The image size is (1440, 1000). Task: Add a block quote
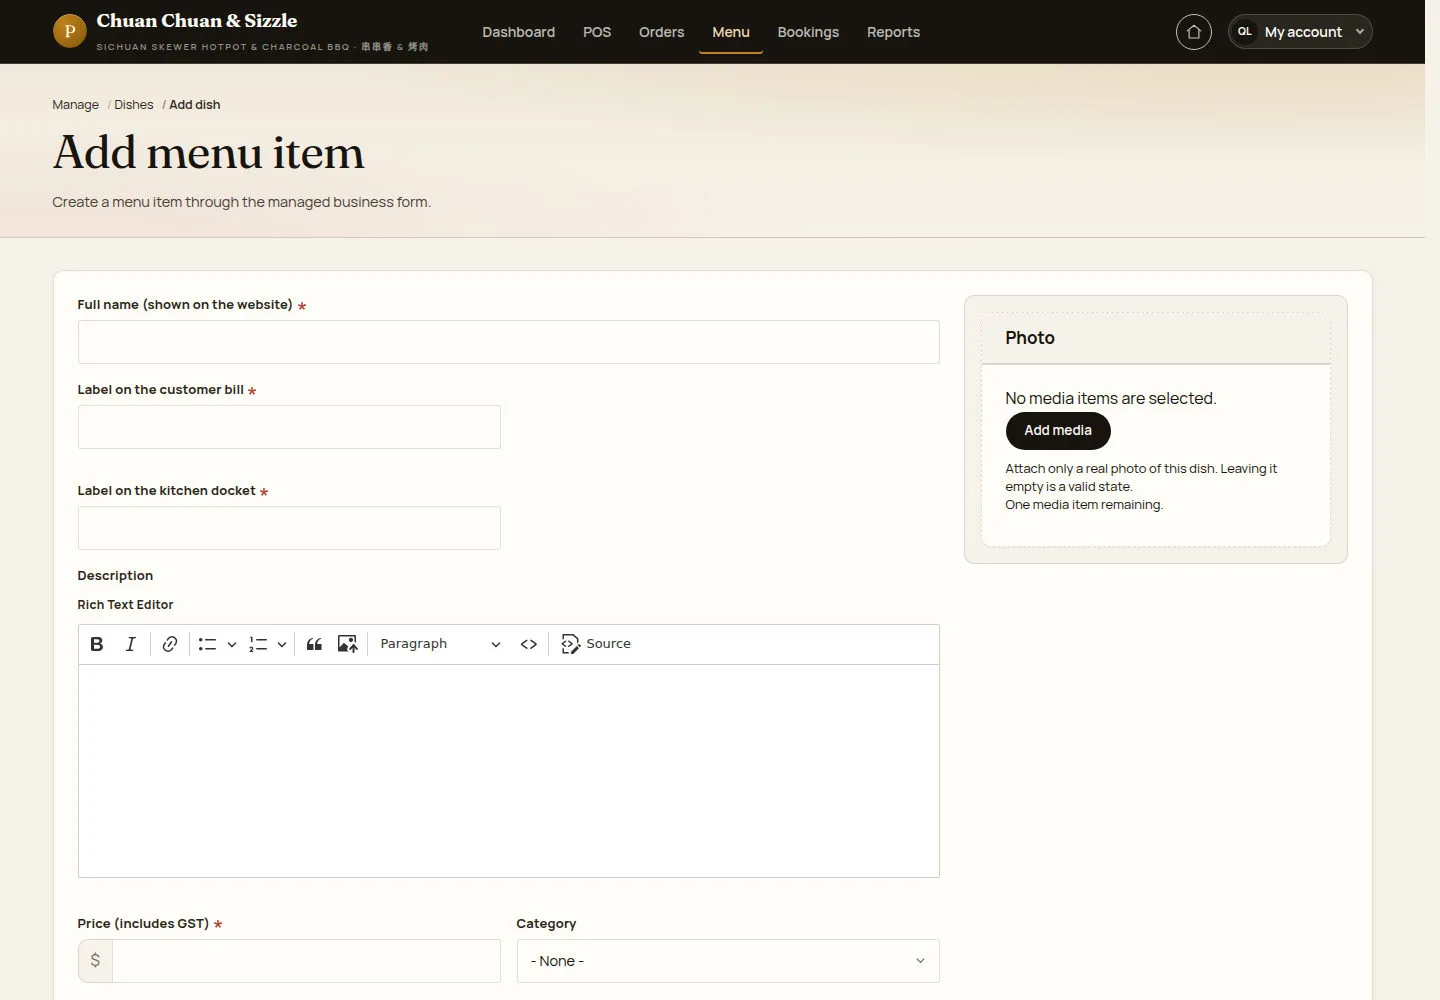[x=314, y=644]
